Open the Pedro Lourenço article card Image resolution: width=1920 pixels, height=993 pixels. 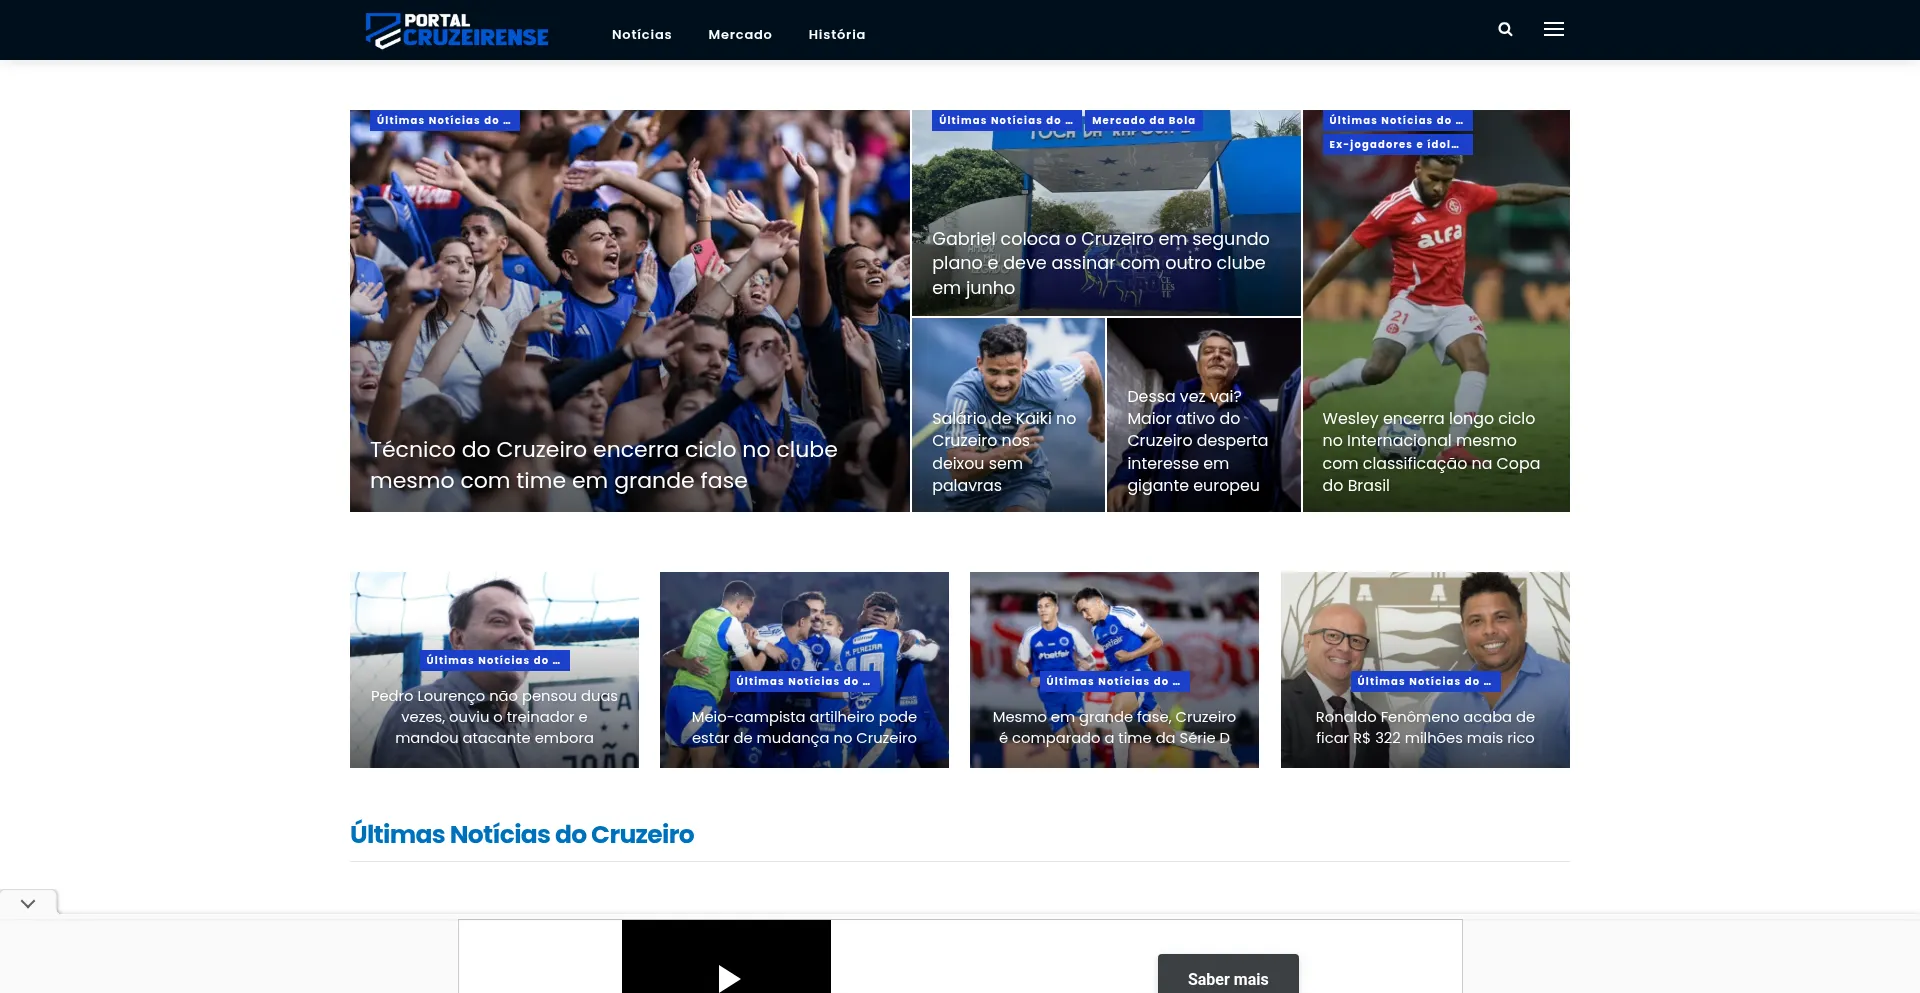pyautogui.click(x=494, y=717)
